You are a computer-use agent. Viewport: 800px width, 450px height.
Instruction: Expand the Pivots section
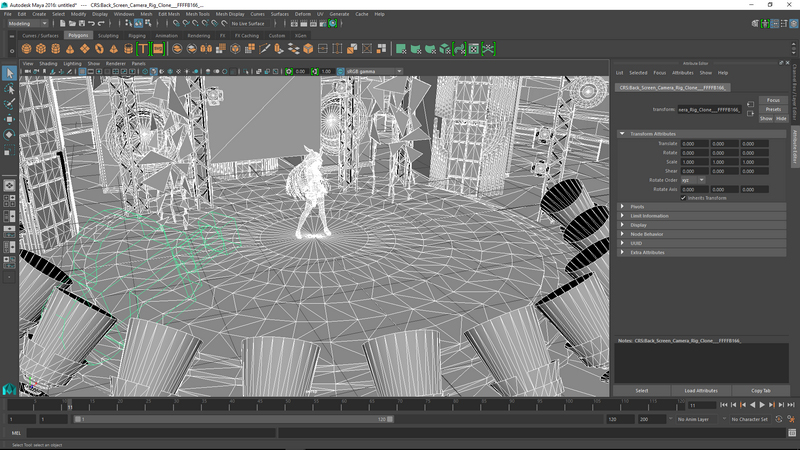637,207
